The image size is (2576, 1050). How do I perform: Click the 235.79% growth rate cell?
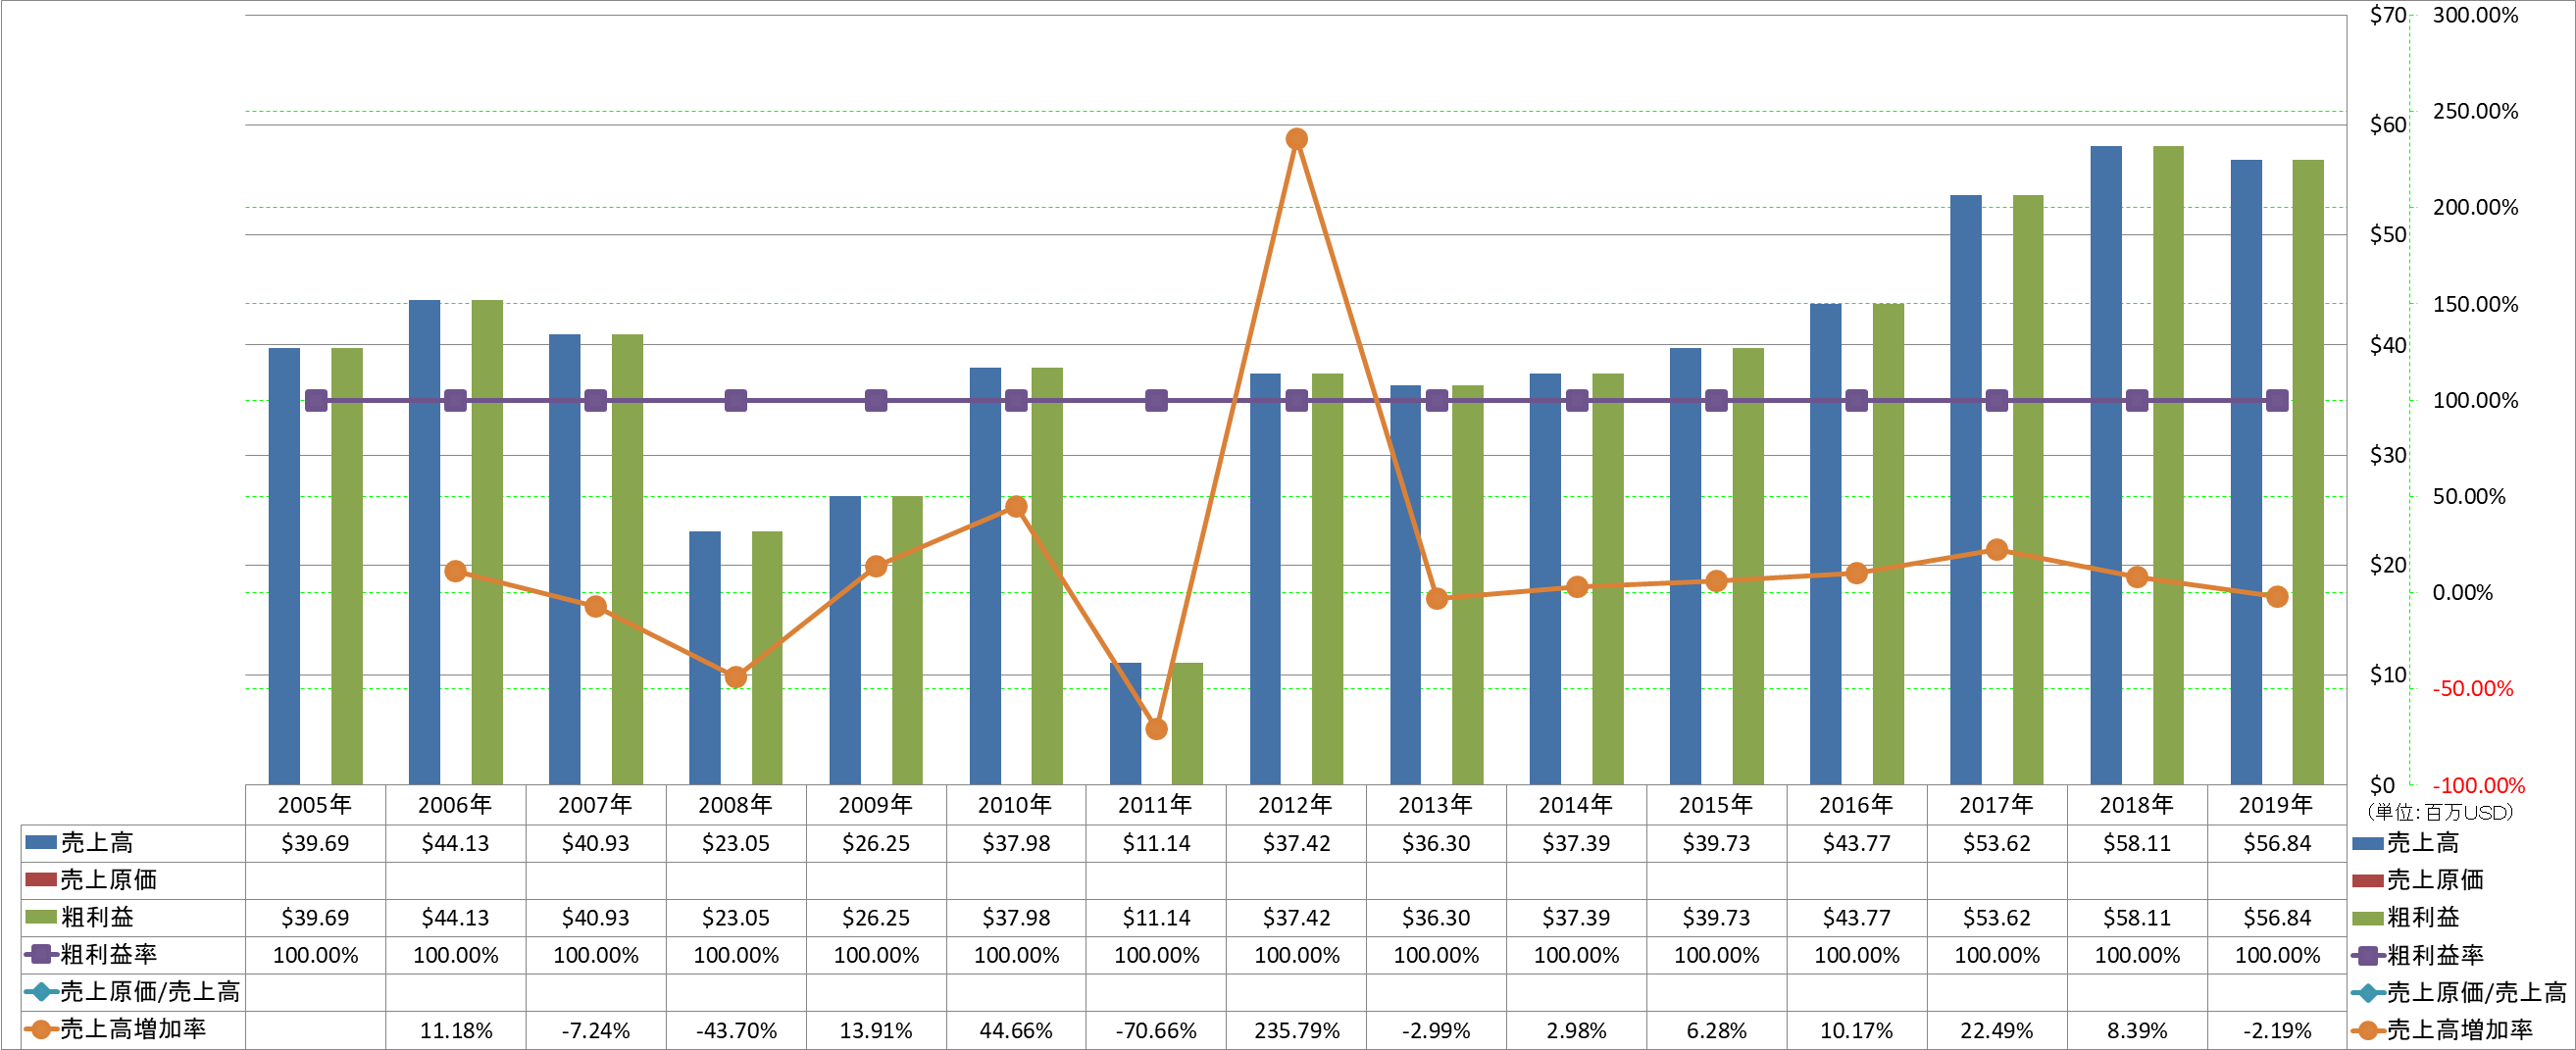coord(1296,1030)
